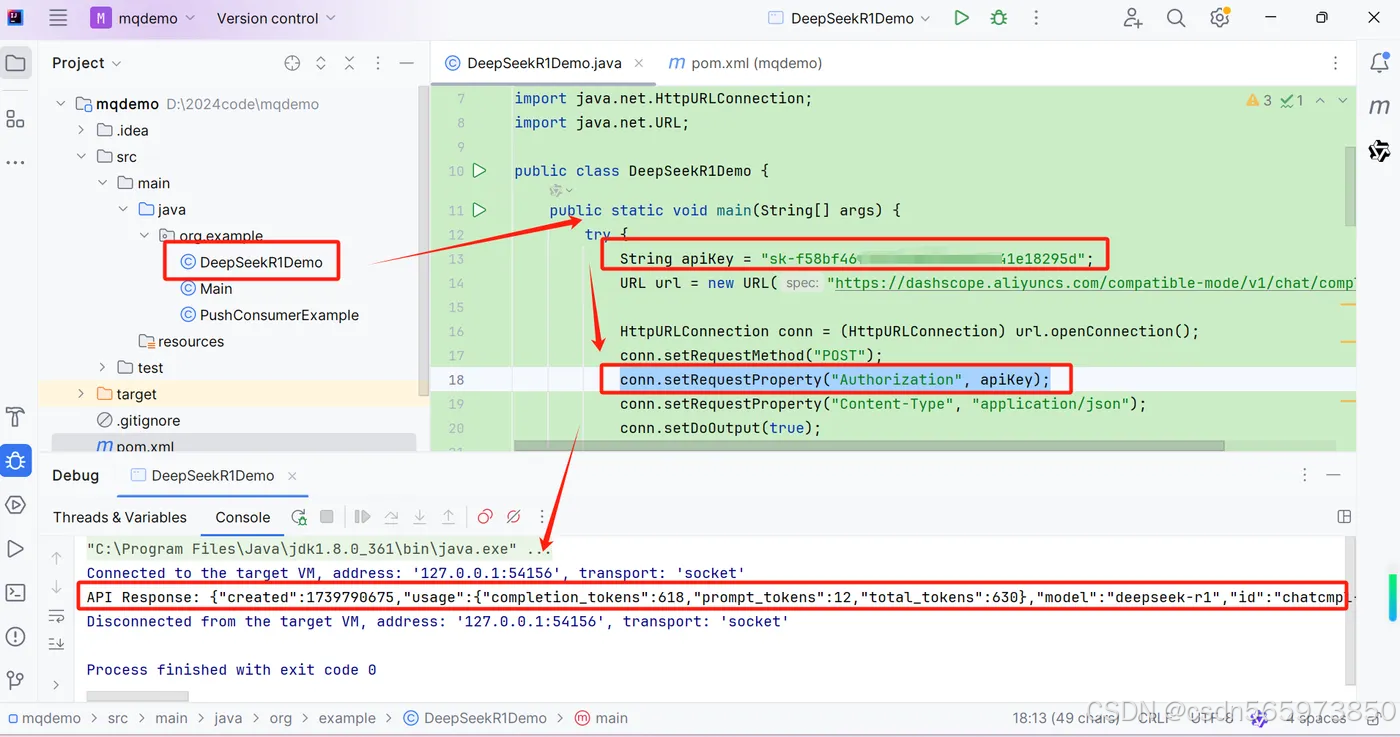Stop the debug process
The height and width of the screenshot is (737, 1400).
326,517
